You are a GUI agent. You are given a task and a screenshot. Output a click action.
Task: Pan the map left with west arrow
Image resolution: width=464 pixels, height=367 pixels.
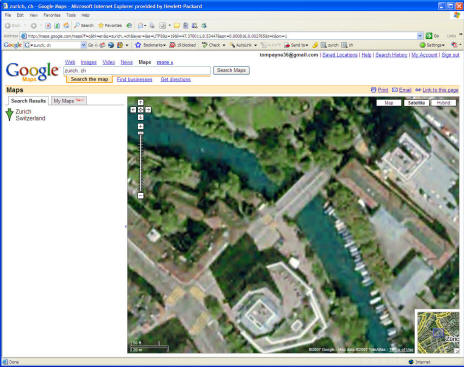(x=133, y=110)
